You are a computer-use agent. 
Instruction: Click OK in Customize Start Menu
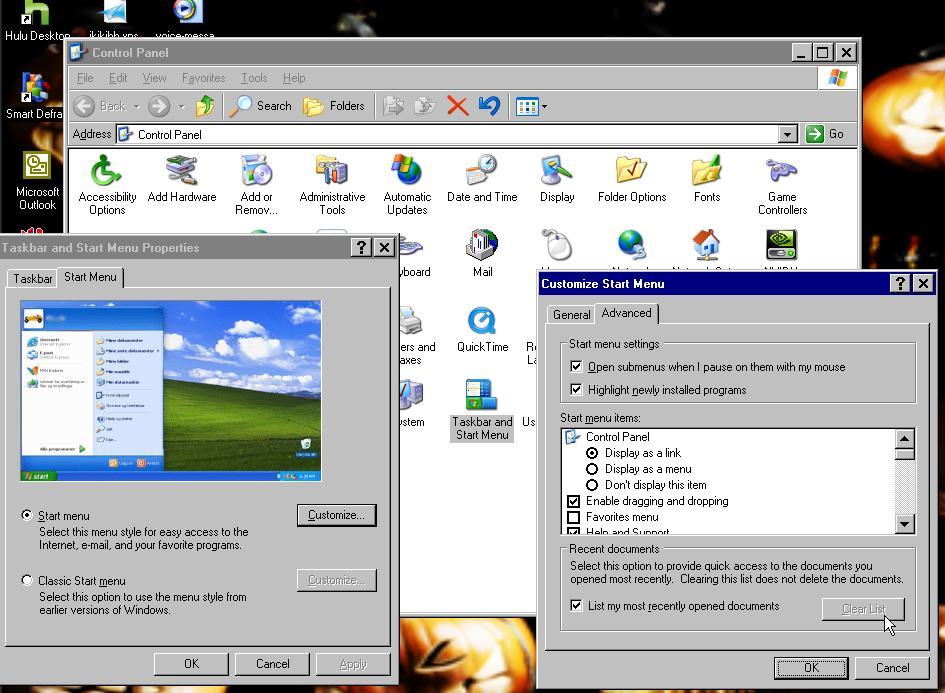pyautogui.click(x=811, y=668)
